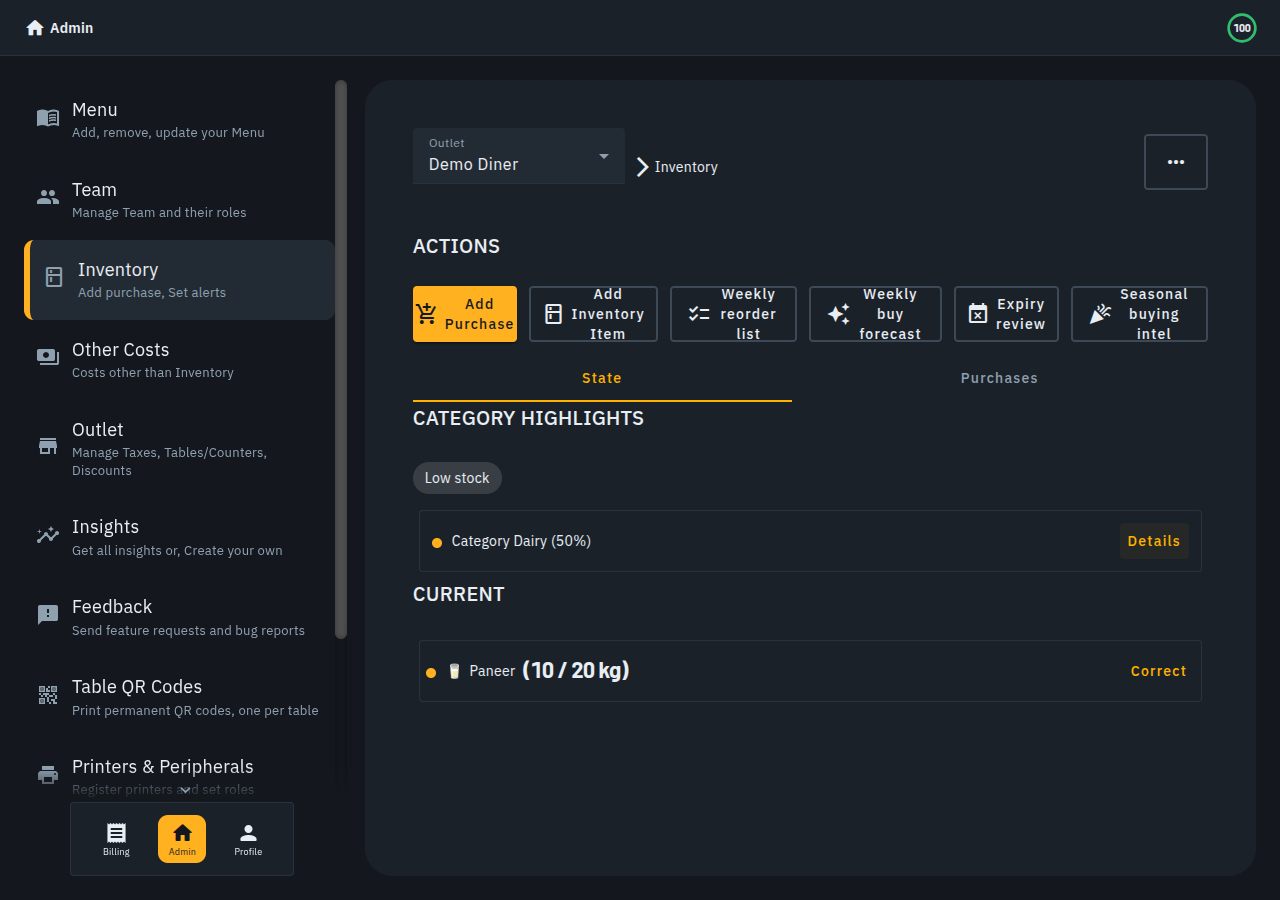Open the green 100 score indicator
This screenshot has height=900, width=1280.
click(1242, 28)
